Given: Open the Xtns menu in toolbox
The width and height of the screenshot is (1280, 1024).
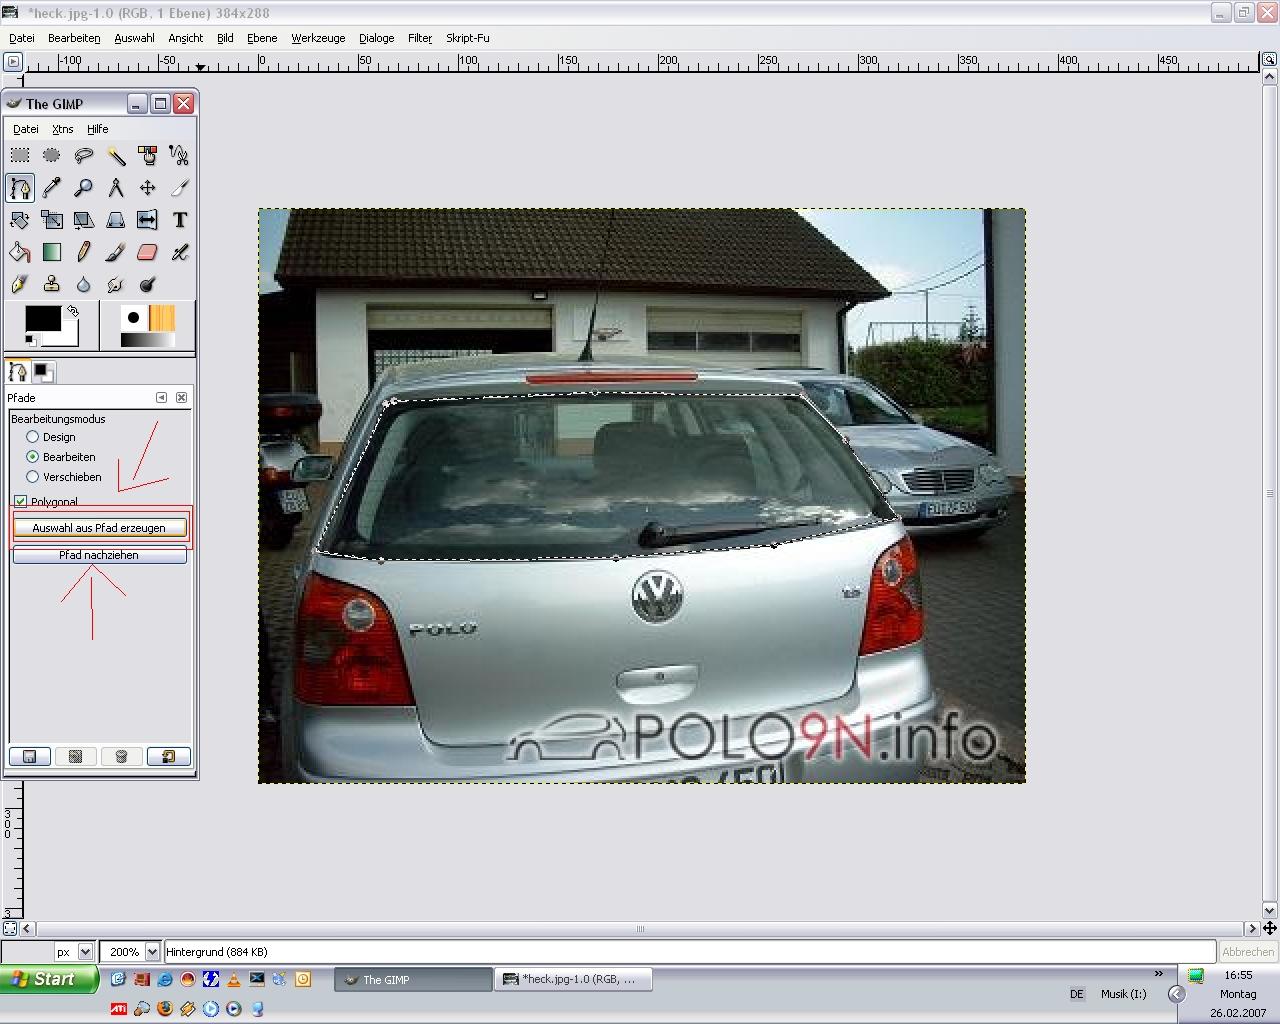Looking at the screenshot, I should (62, 129).
